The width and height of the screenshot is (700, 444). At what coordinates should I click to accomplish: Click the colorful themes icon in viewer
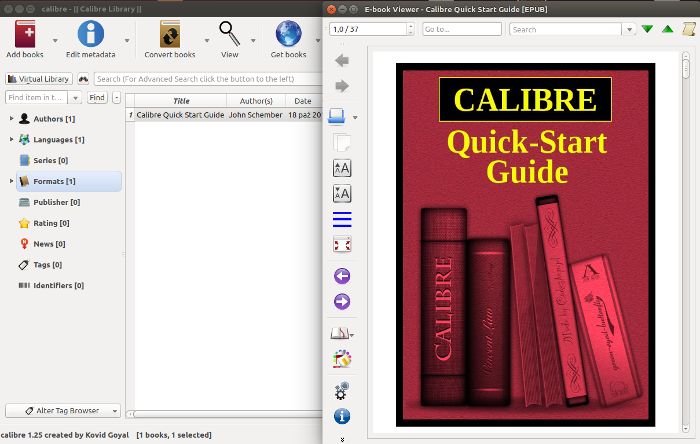point(342,359)
